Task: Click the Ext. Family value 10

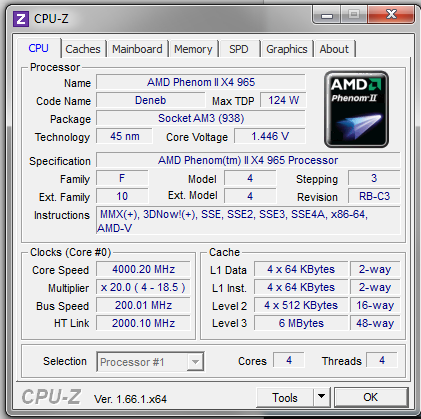Action: point(122,196)
